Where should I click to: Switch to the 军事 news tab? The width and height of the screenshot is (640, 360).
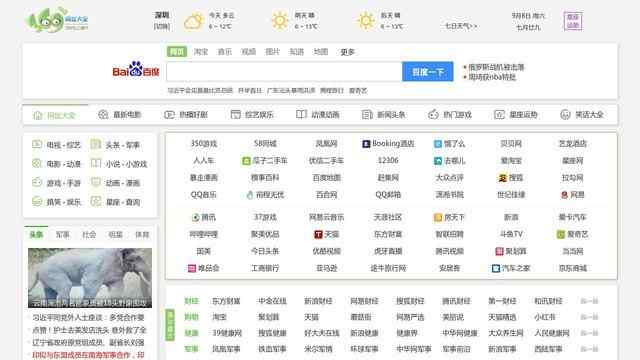pyautogui.click(x=62, y=235)
